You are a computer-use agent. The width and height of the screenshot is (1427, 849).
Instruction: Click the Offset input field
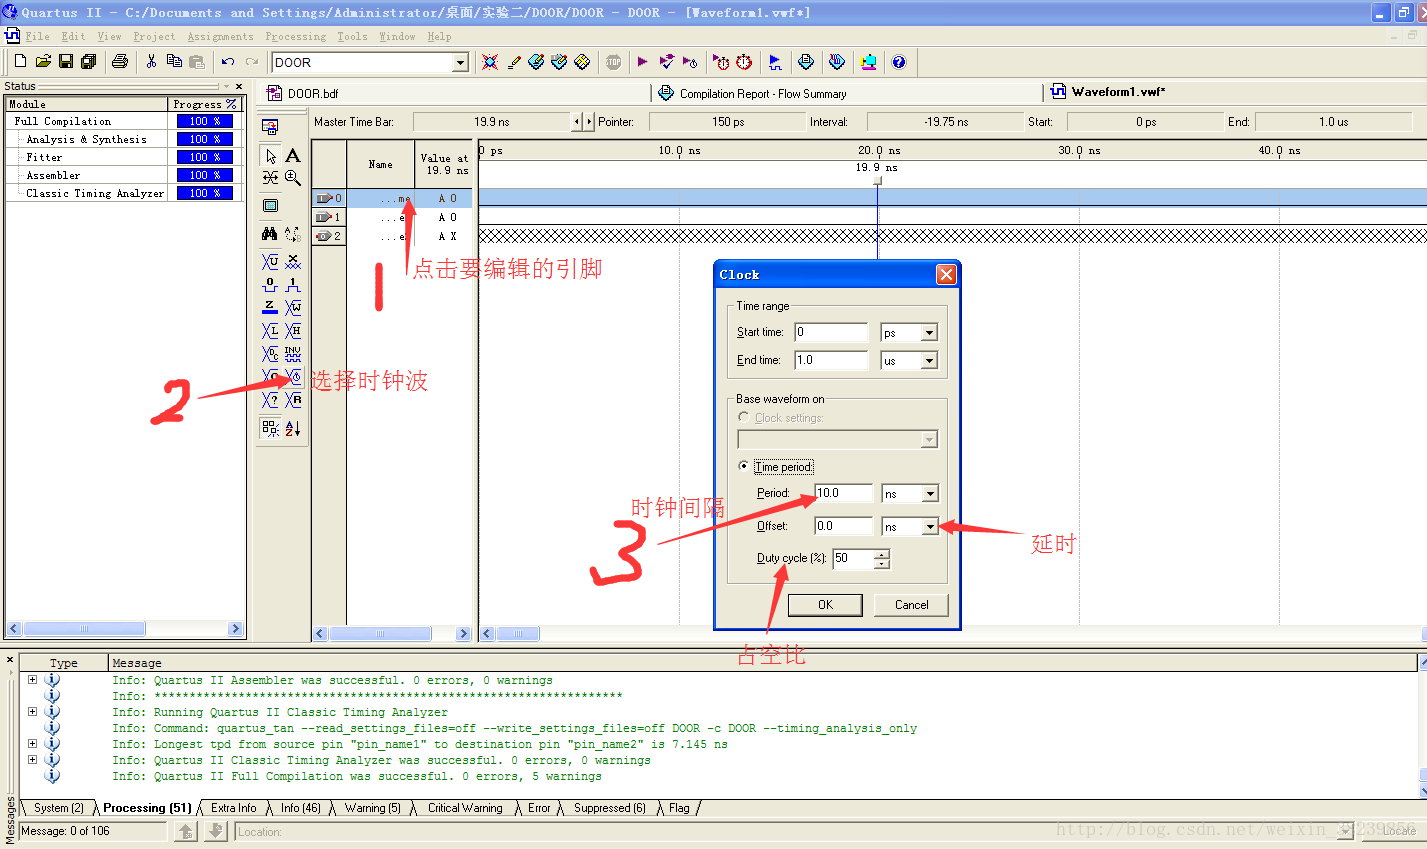coord(844,526)
